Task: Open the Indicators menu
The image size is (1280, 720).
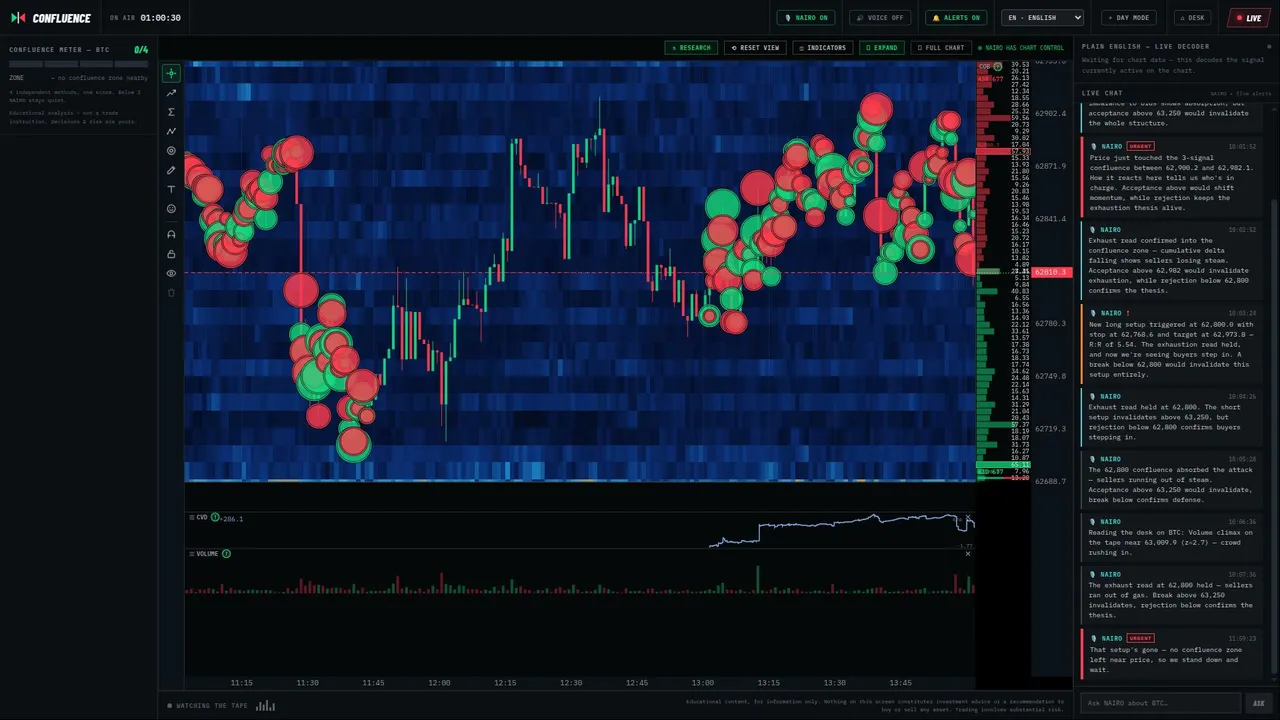Action: coord(823,47)
